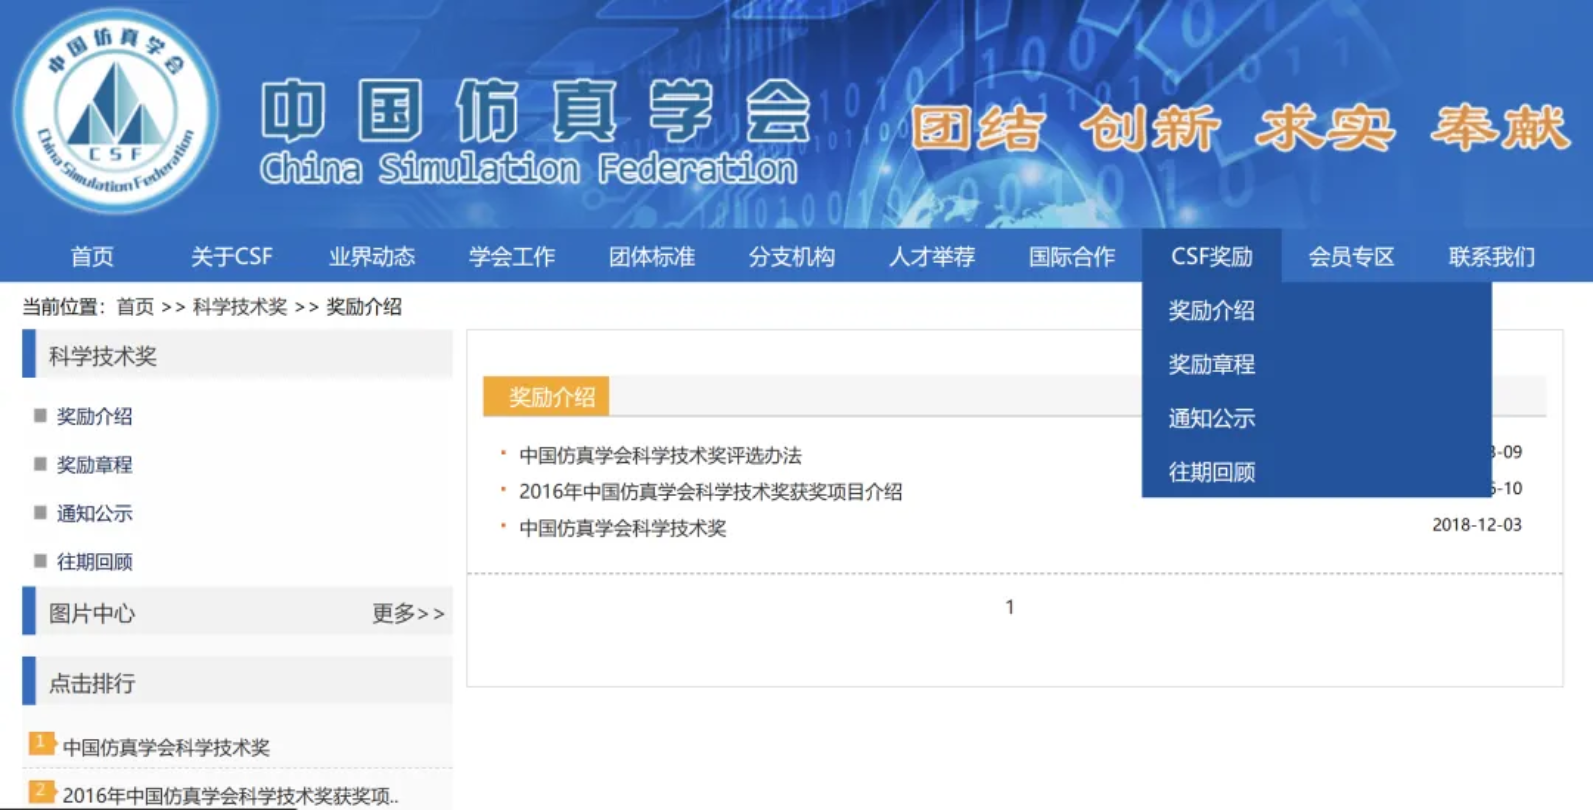Image resolution: width=1593 pixels, height=810 pixels.
Task: Click page number 1 in pagination
Action: [x=1010, y=607]
